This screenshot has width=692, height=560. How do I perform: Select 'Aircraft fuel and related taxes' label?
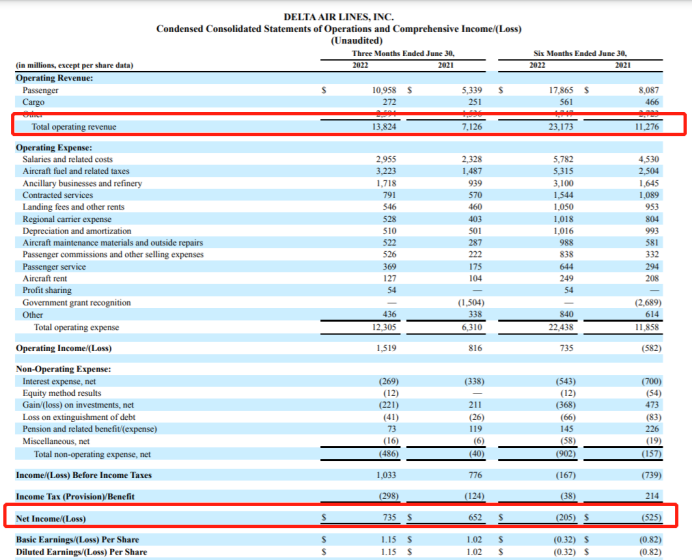click(76, 171)
